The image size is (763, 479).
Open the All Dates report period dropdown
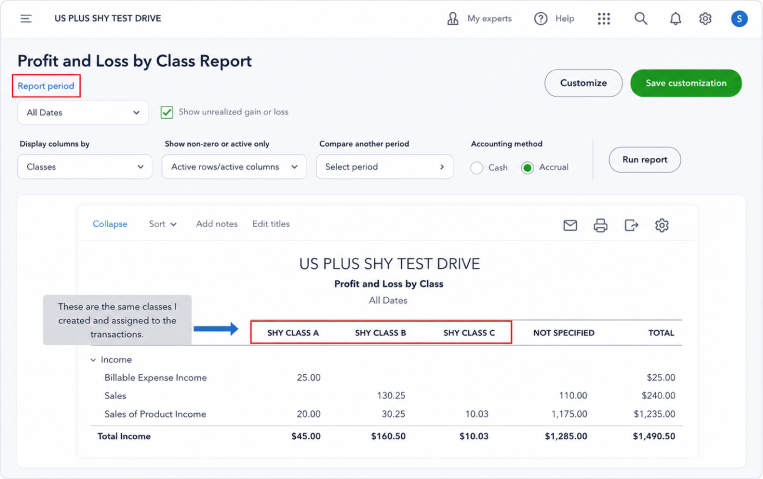tap(83, 112)
